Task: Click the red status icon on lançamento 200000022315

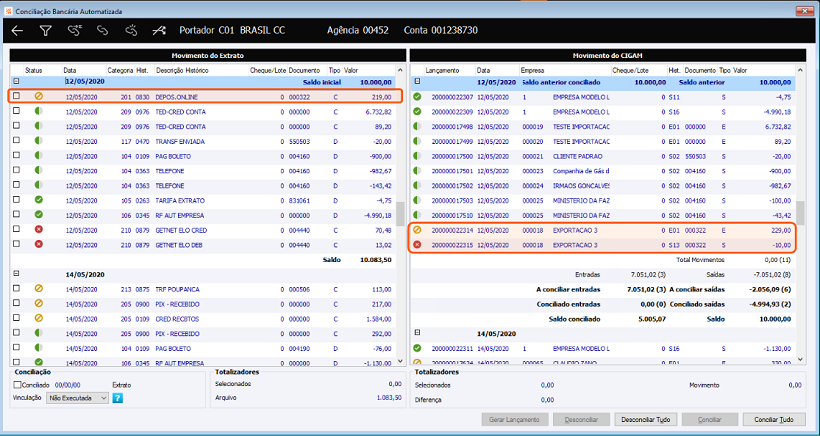Action: [x=417, y=244]
